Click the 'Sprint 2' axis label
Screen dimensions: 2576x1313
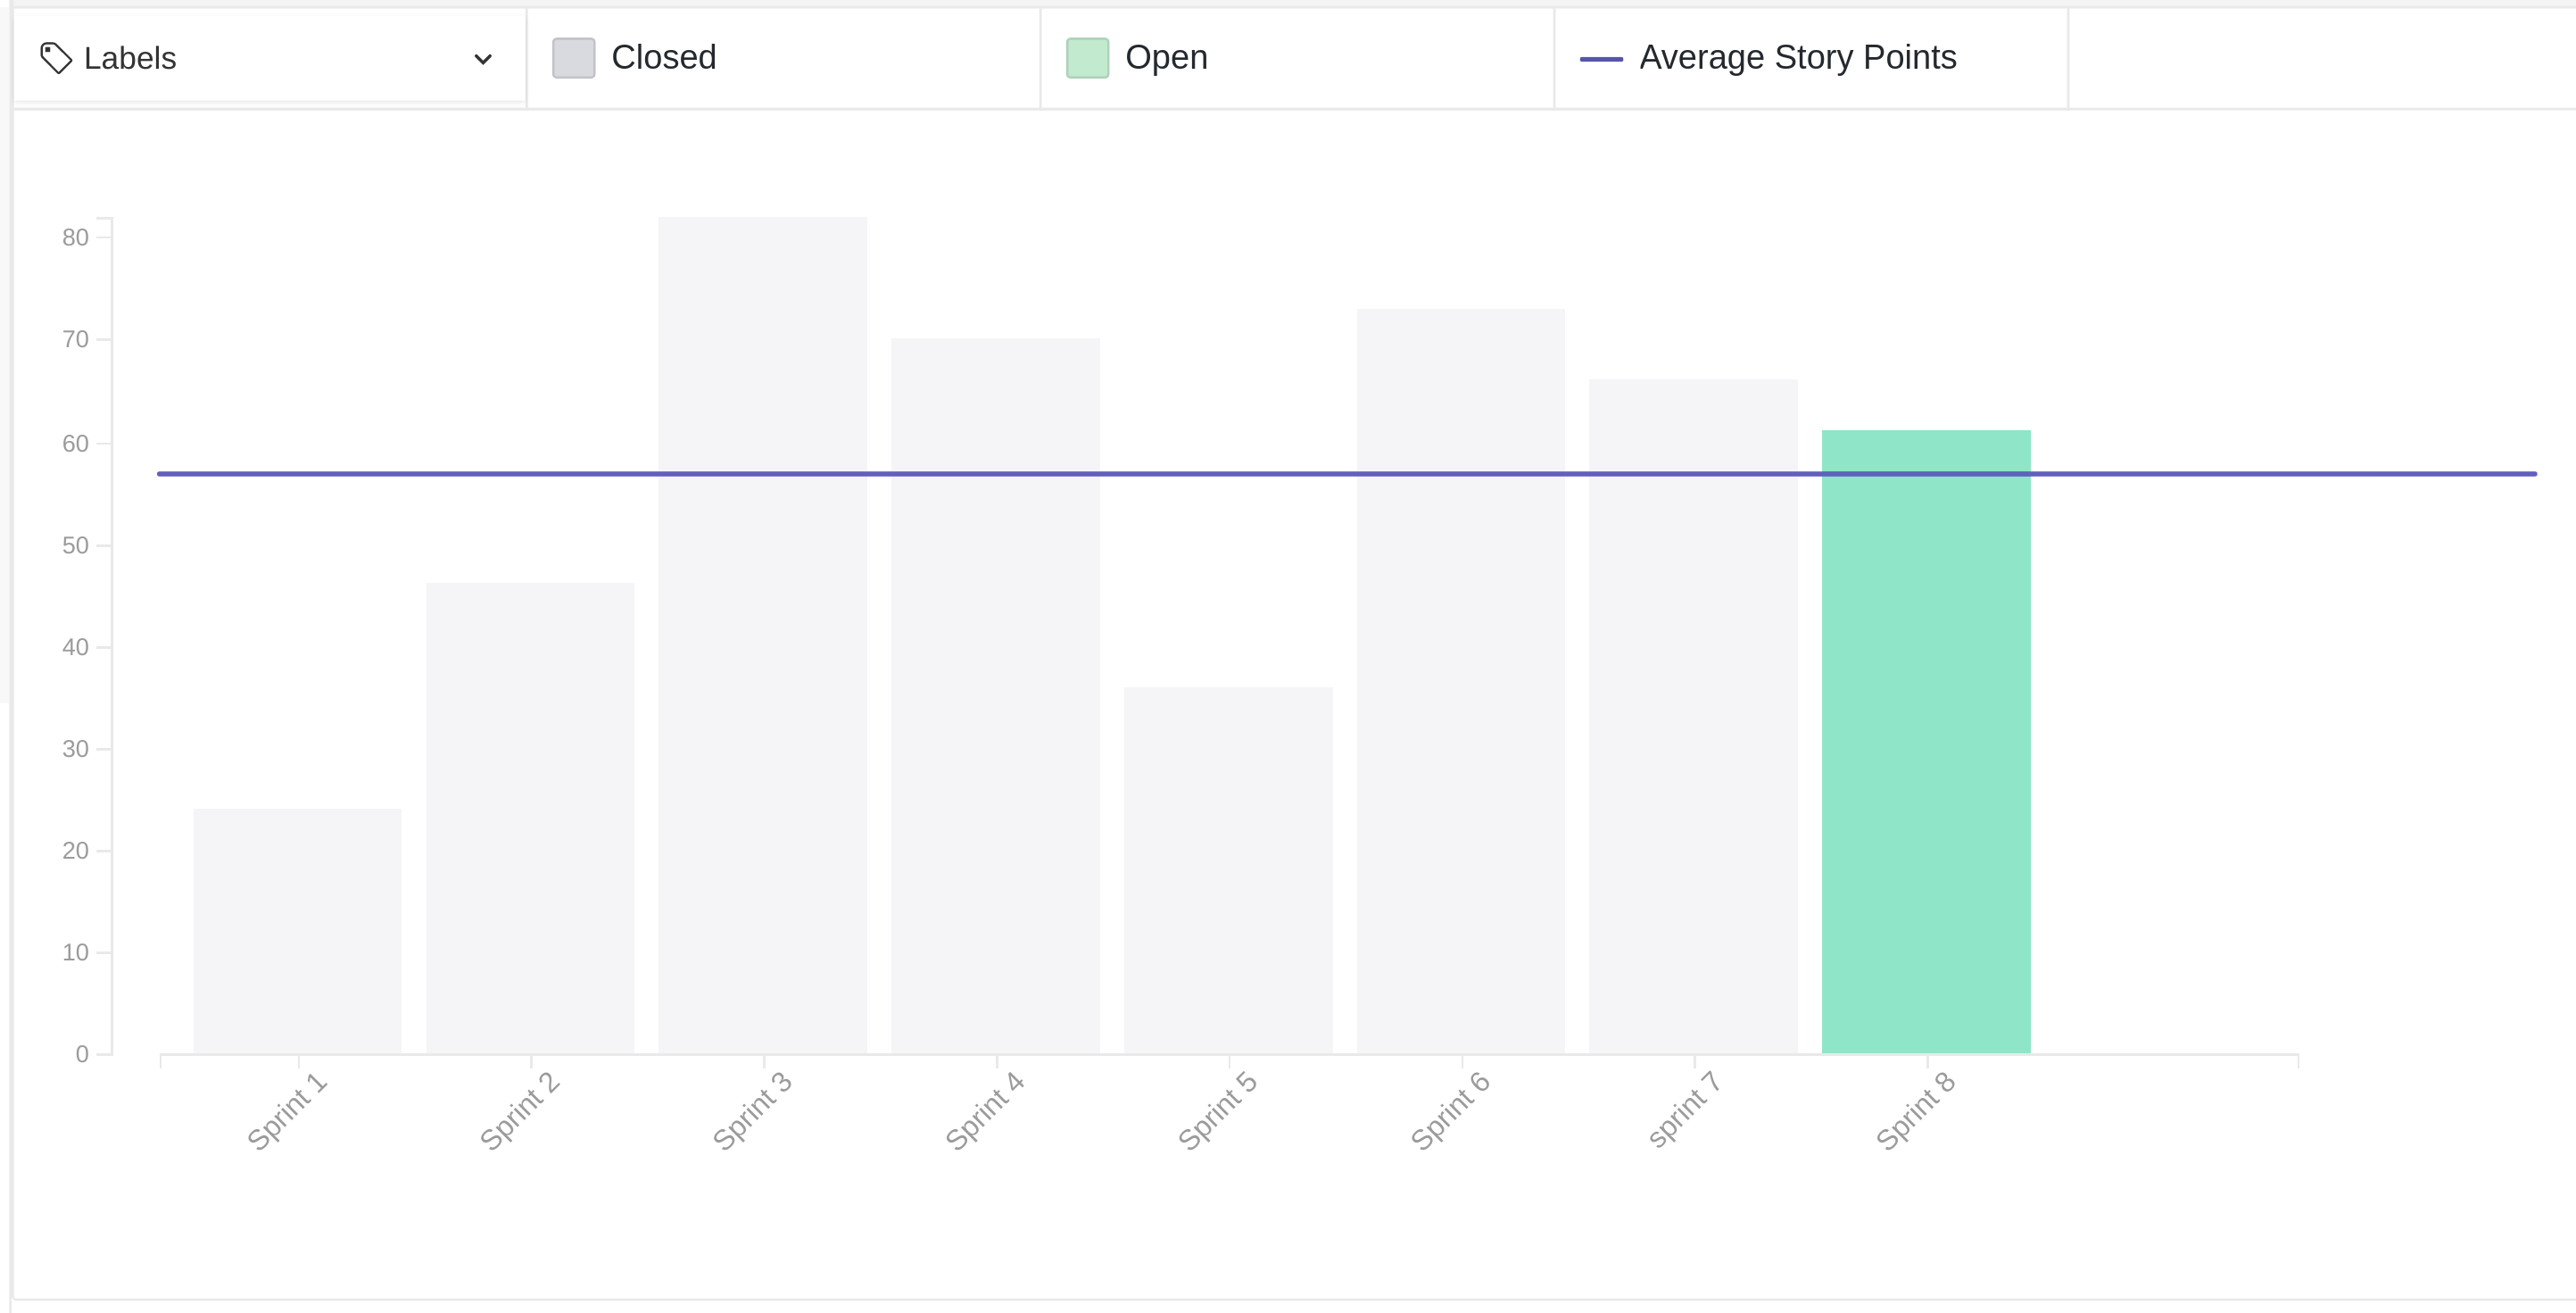click(x=520, y=1112)
